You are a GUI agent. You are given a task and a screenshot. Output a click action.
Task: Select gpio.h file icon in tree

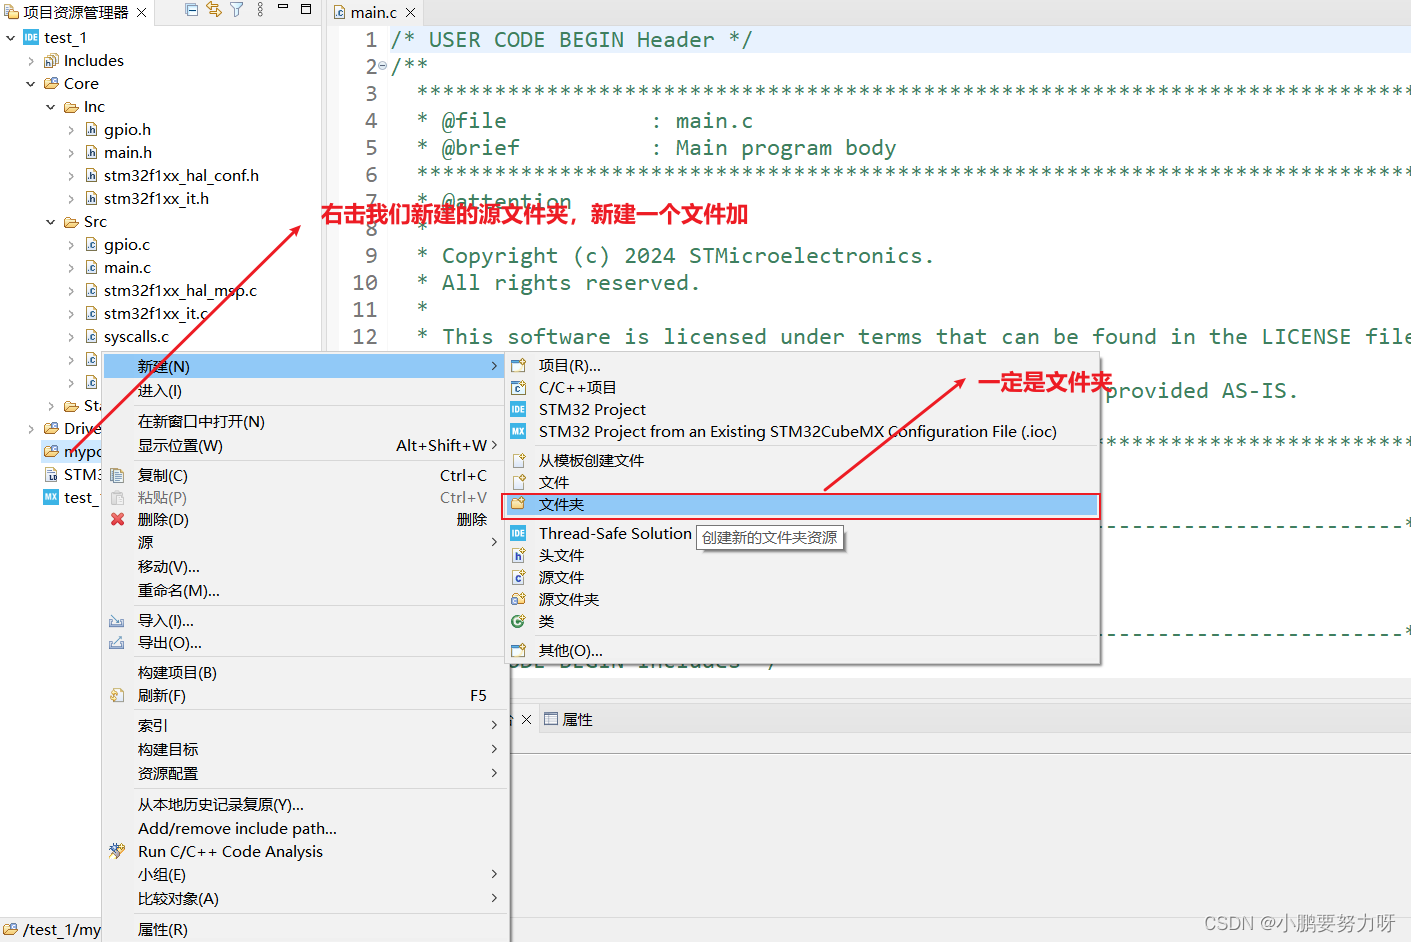(x=91, y=129)
